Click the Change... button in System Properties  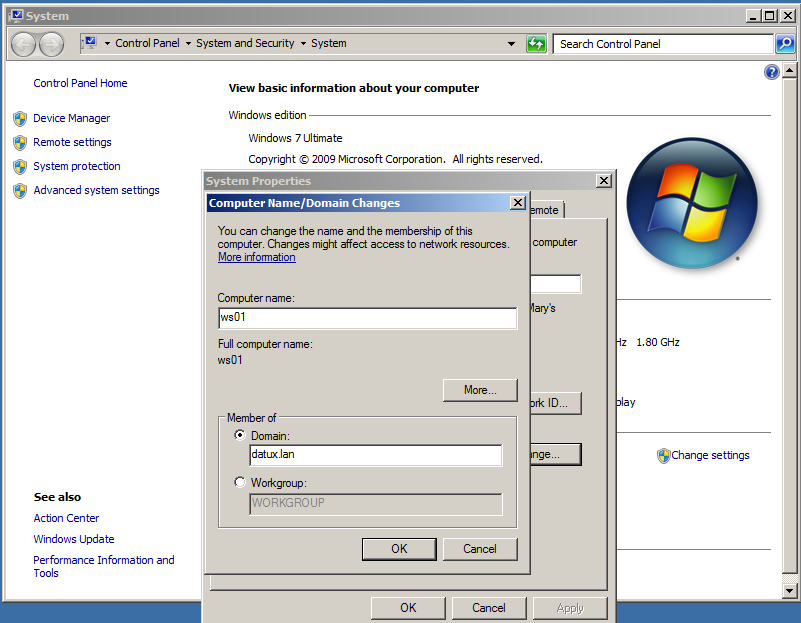click(556, 454)
